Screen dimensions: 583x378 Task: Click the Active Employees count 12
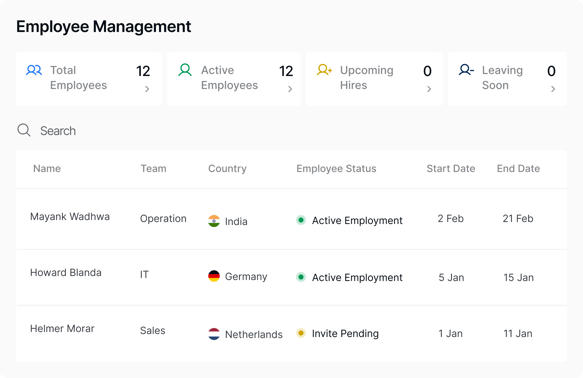tap(286, 71)
